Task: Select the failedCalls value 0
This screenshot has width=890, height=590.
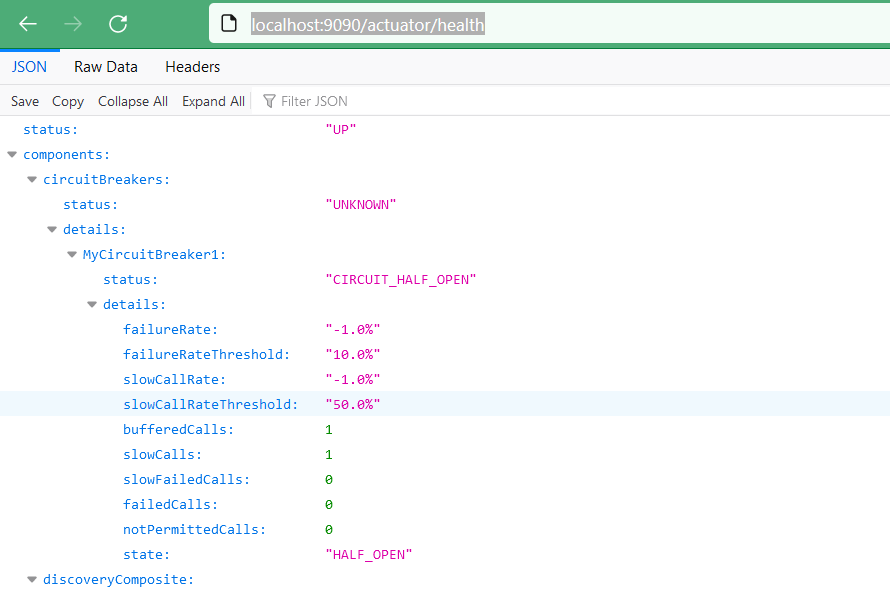Action: click(329, 505)
